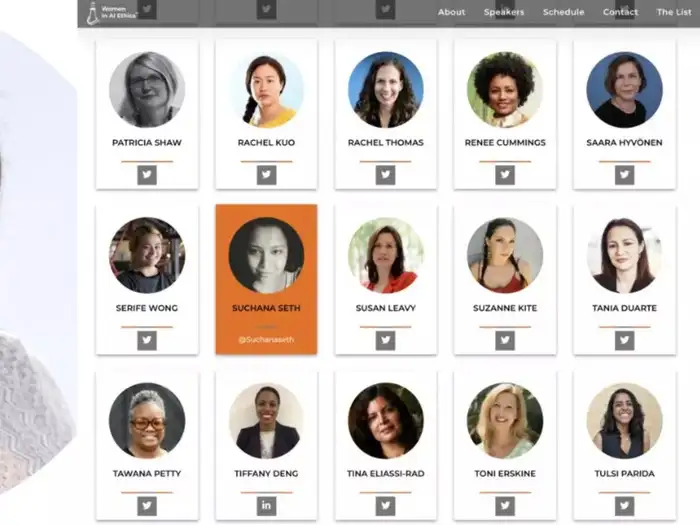Open Saara Hyvönen's Twitter icon

[625, 175]
